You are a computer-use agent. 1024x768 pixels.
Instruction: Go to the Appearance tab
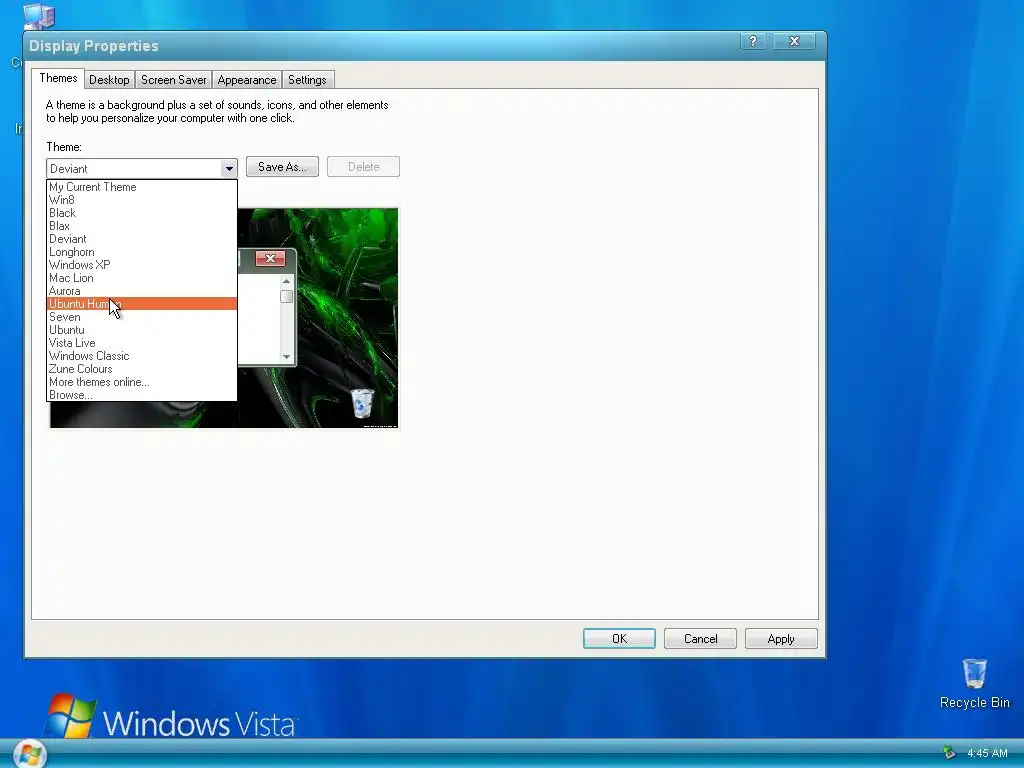pyautogui.click(x=247, y=80)
